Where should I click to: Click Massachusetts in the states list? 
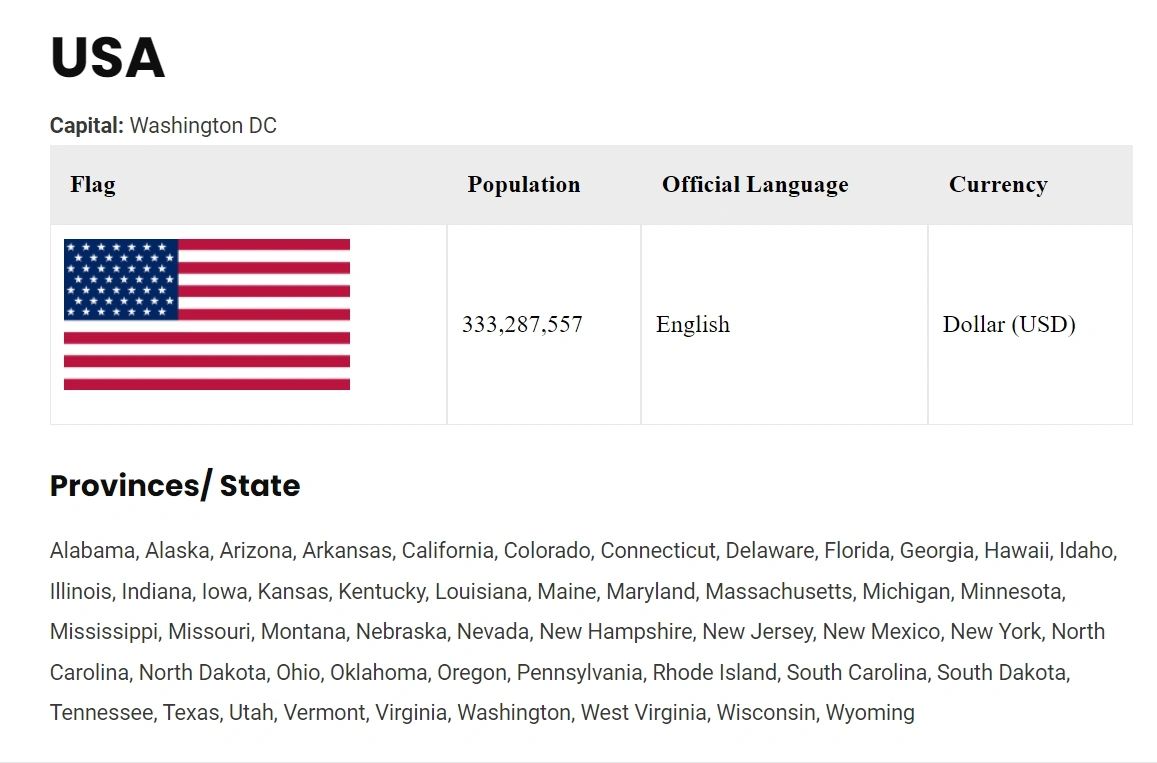[779, 591]
